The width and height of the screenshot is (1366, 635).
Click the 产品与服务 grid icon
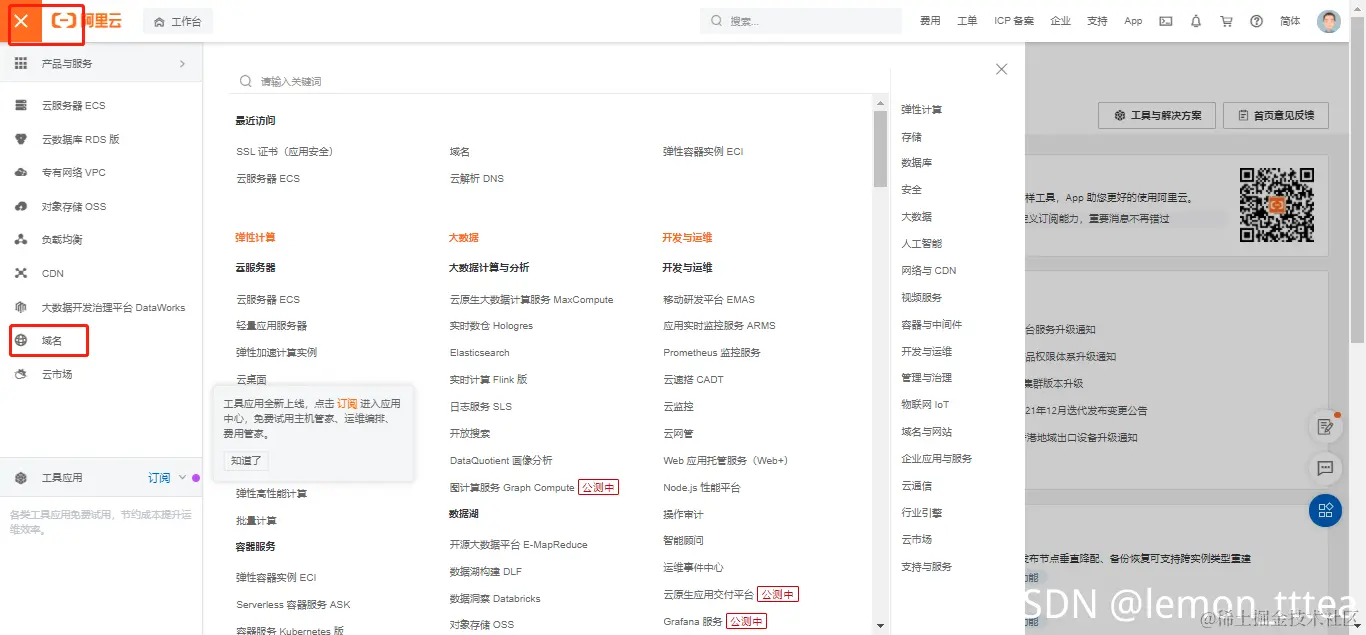(x=21, y=63)
